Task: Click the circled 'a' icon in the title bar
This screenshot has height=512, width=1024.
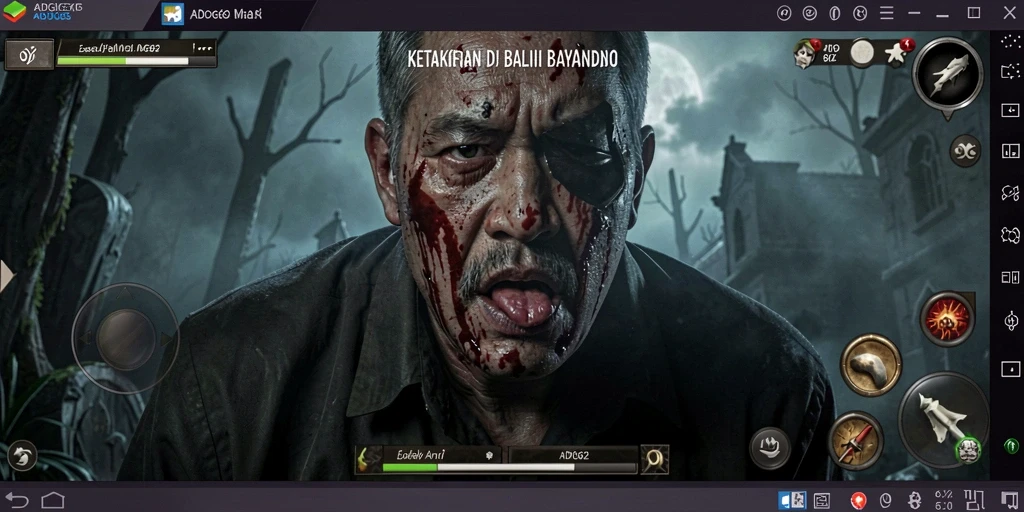Action: point(784,13)
